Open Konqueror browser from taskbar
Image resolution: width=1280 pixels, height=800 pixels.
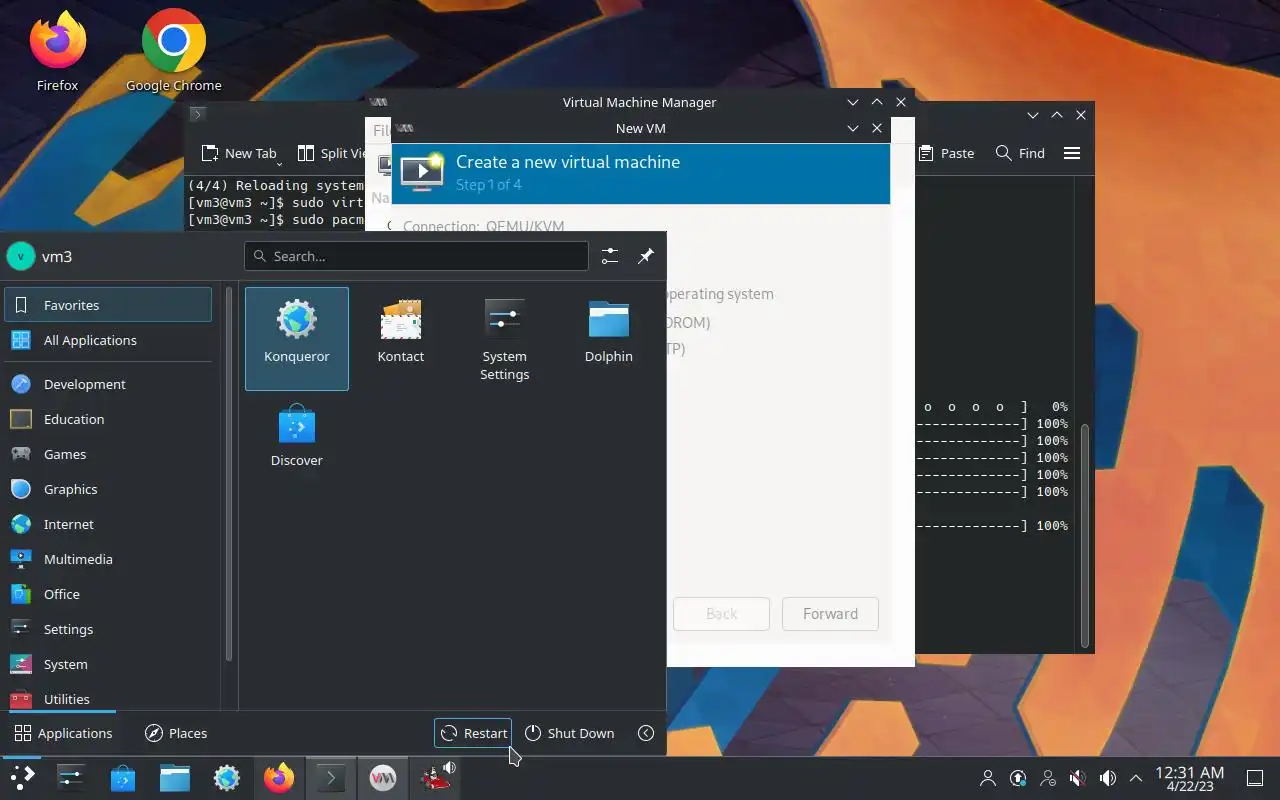[x=227, y=777]
